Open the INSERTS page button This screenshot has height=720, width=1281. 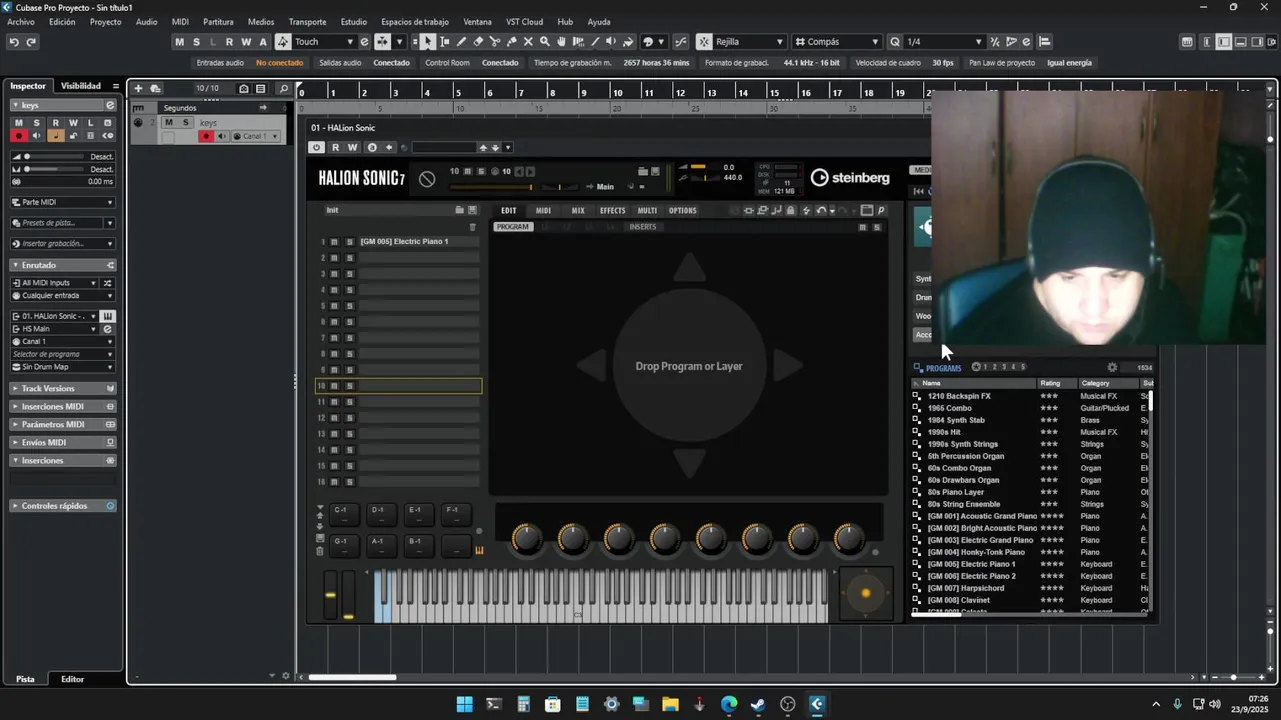point(642,227)
